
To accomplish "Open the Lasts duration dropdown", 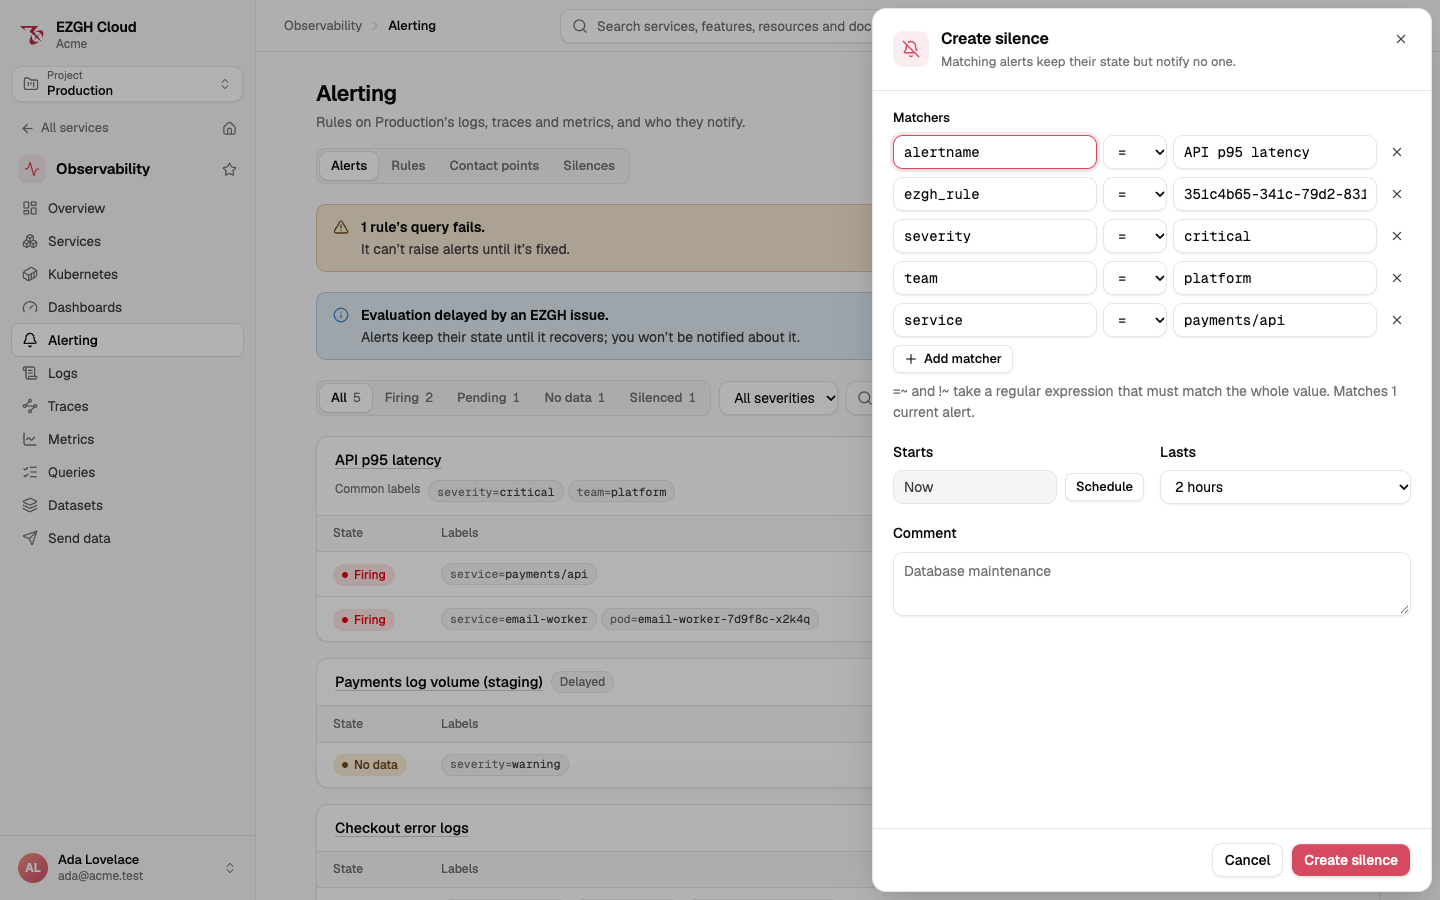I will click(1285, 487).
